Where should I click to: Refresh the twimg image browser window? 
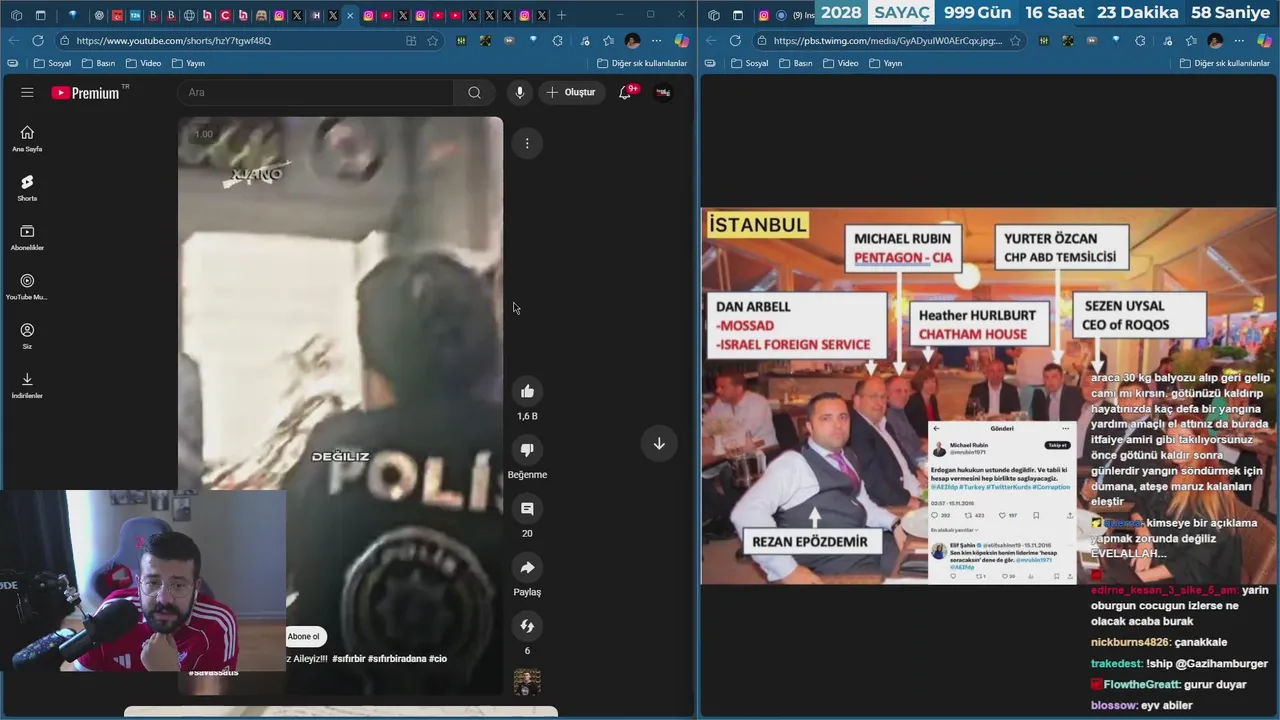point(735,41)
